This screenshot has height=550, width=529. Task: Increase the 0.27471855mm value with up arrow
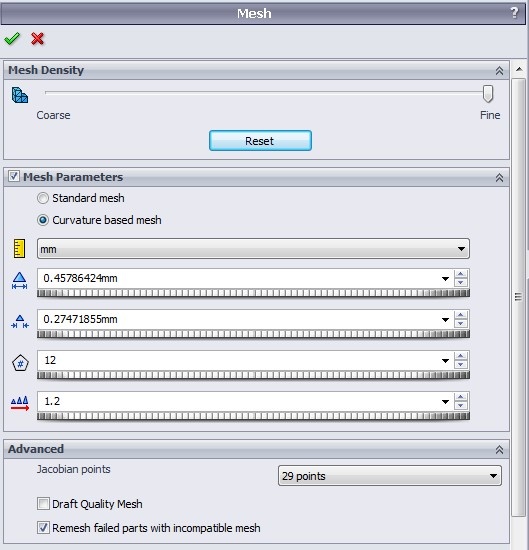coord(461,315)
